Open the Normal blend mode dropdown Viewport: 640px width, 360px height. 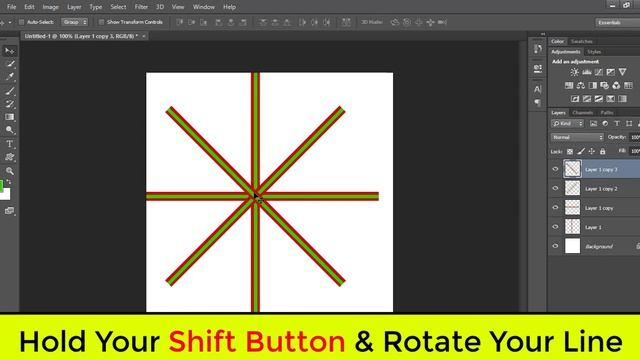(x=577, y=138)
